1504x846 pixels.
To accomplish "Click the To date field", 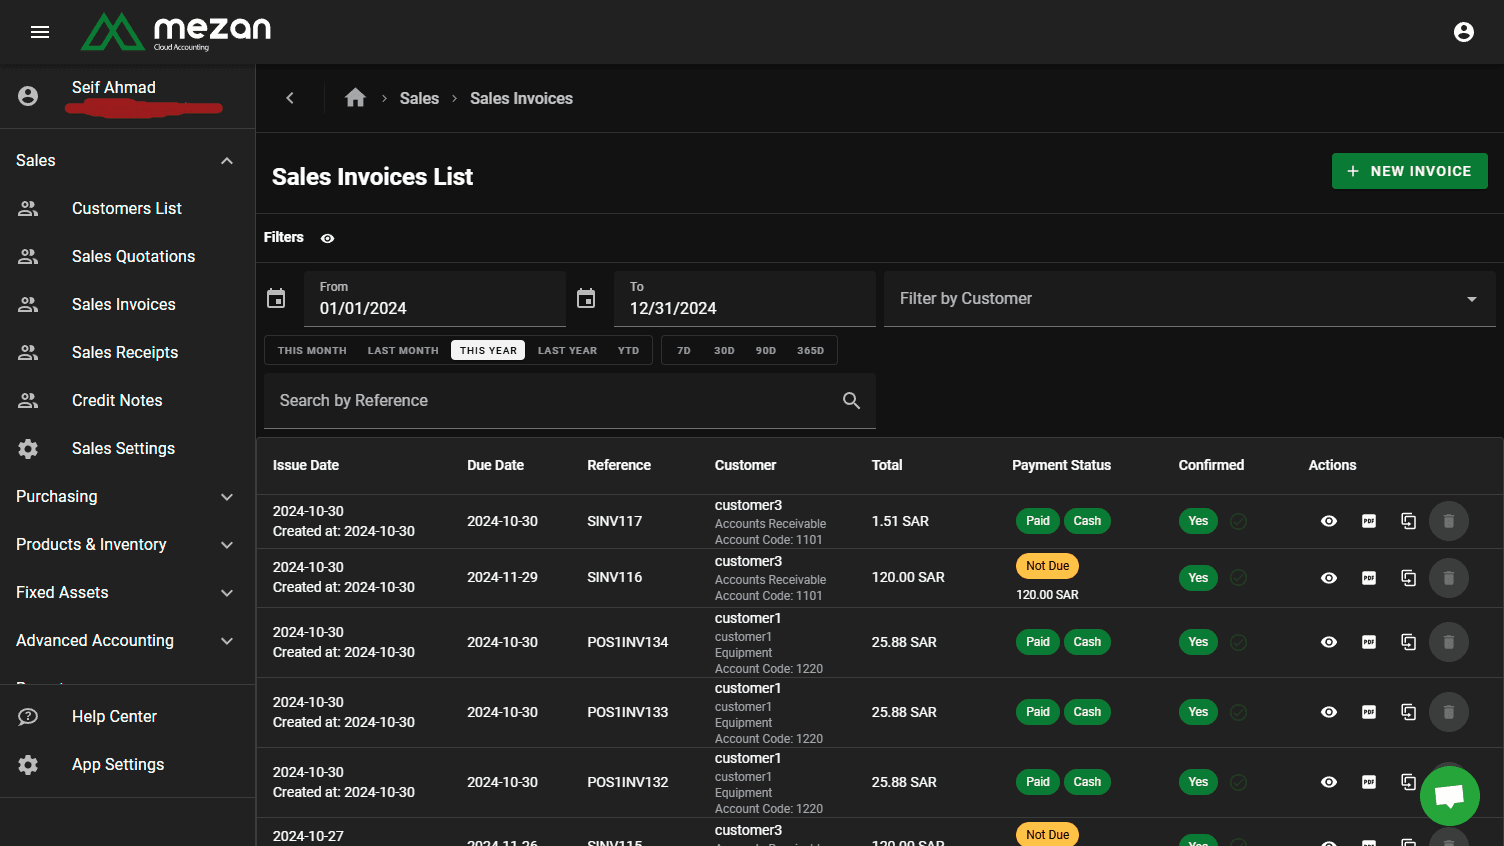I will click(745, 299).
